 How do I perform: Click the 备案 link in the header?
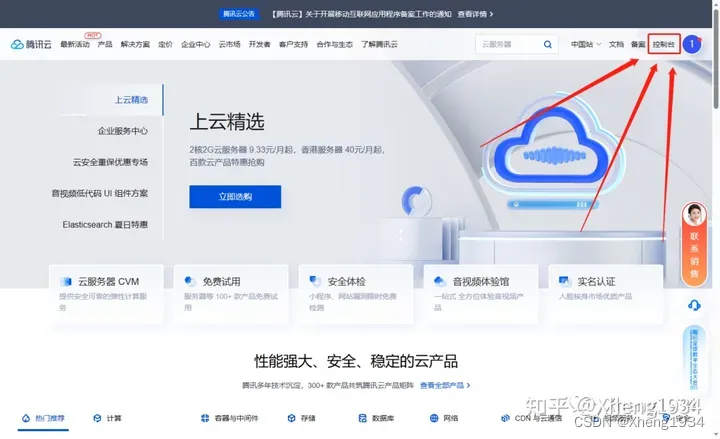(638, 45)
